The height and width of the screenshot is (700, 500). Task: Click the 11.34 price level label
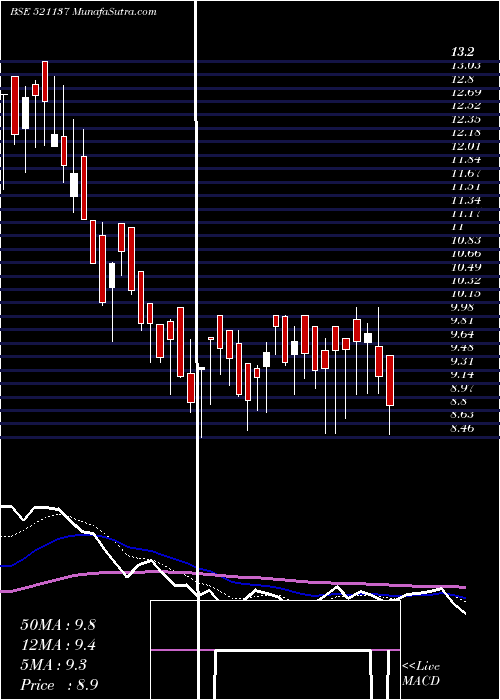click(x=466, y=200)
